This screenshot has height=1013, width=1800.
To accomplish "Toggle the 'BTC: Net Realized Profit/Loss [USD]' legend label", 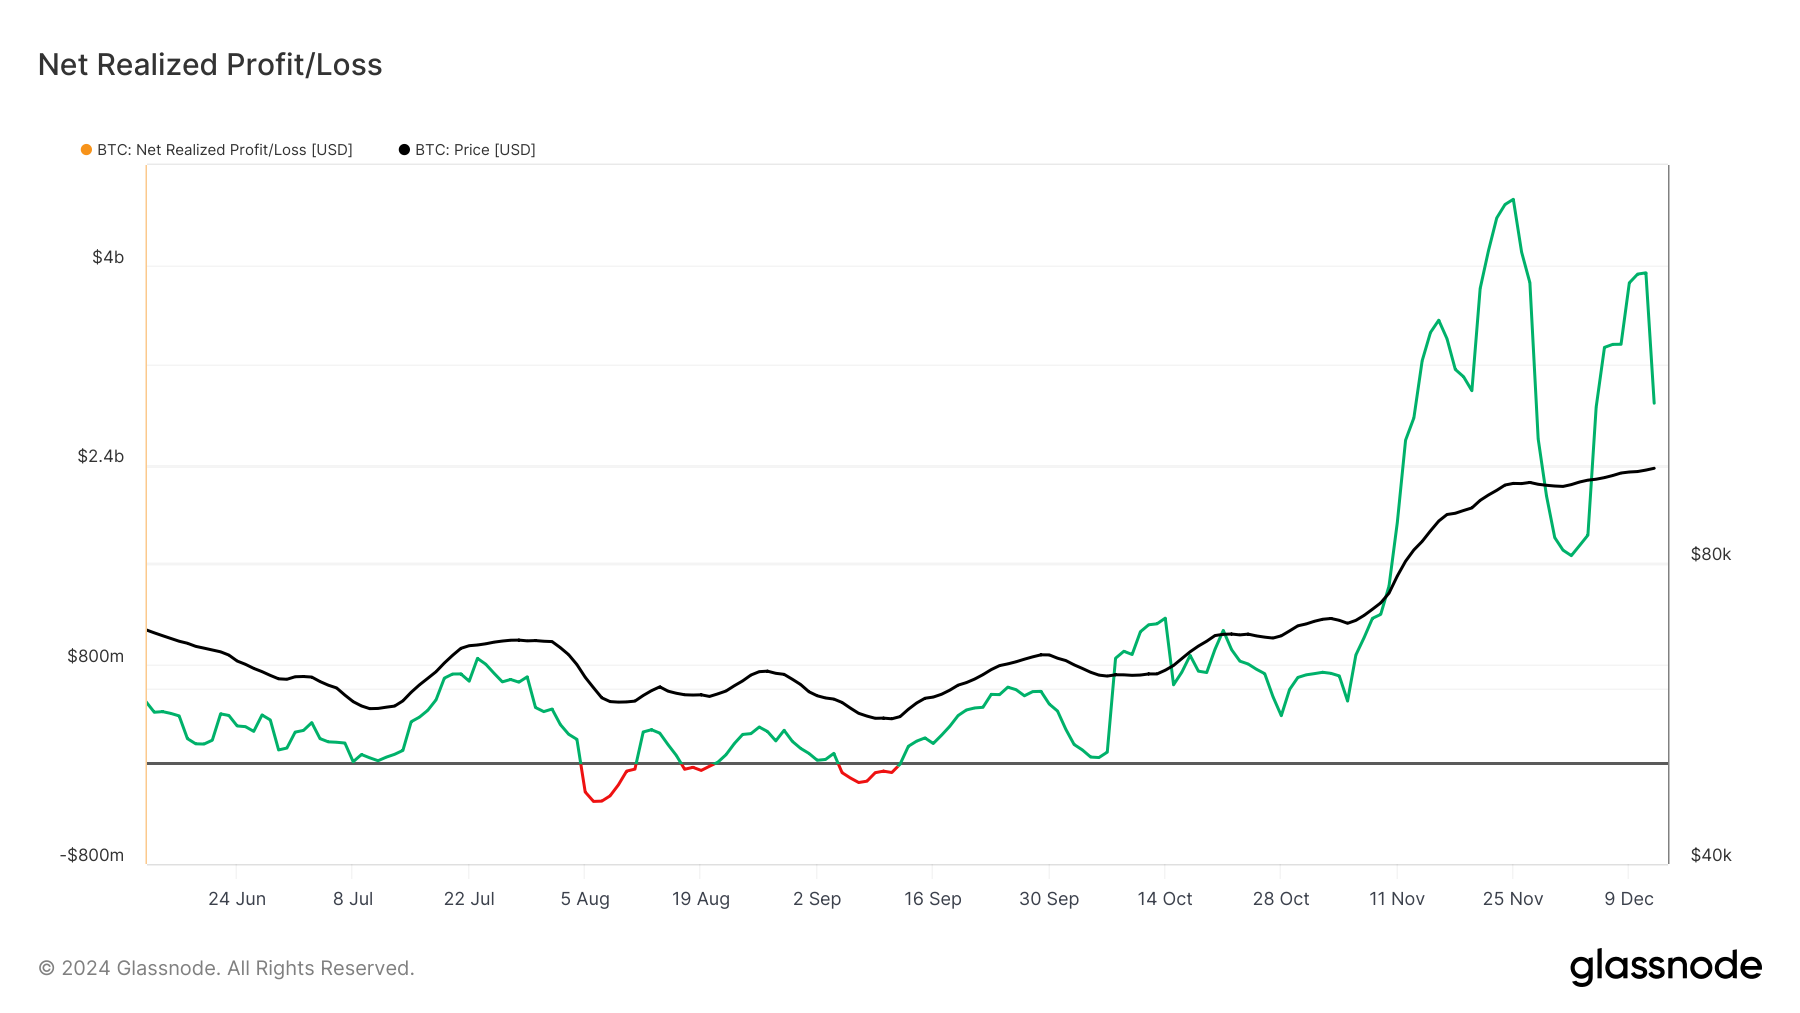I will pyautogui.click(x=225, y=150).
